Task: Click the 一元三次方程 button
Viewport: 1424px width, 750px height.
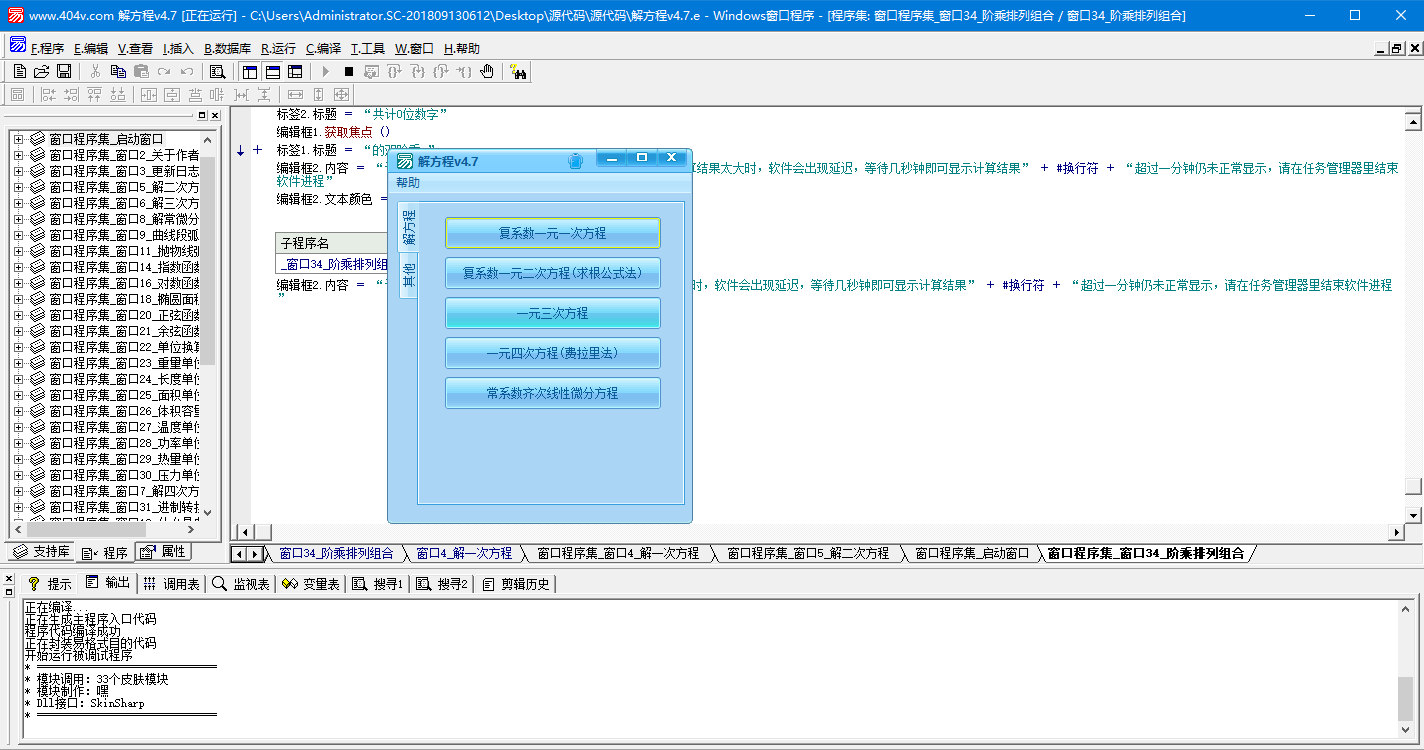Action: coord(552,313)
